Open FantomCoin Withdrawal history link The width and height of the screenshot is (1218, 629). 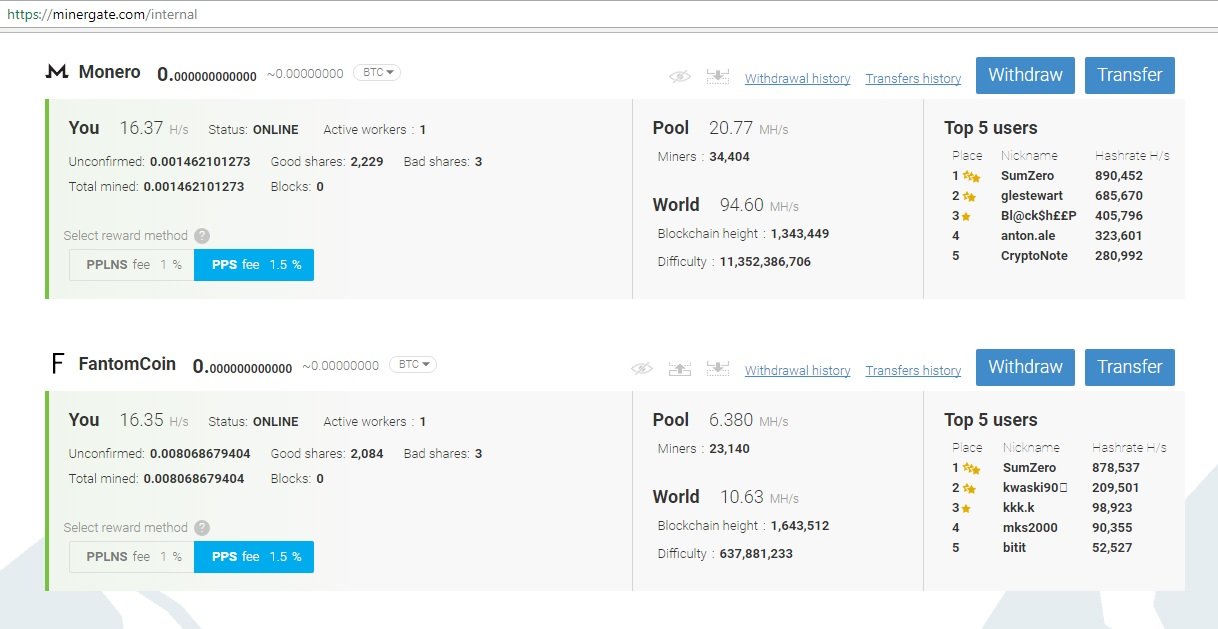click(x=798, y=370)
